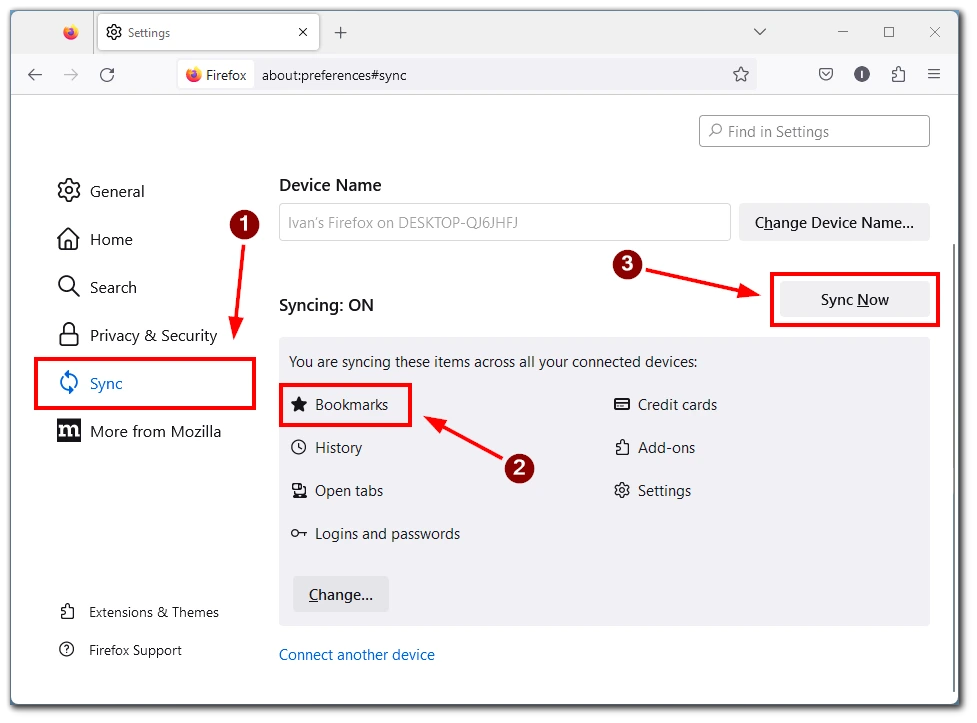Open Extensions & Themes link
The width and height of the screenshot is (977, 723).
point(139,612)
